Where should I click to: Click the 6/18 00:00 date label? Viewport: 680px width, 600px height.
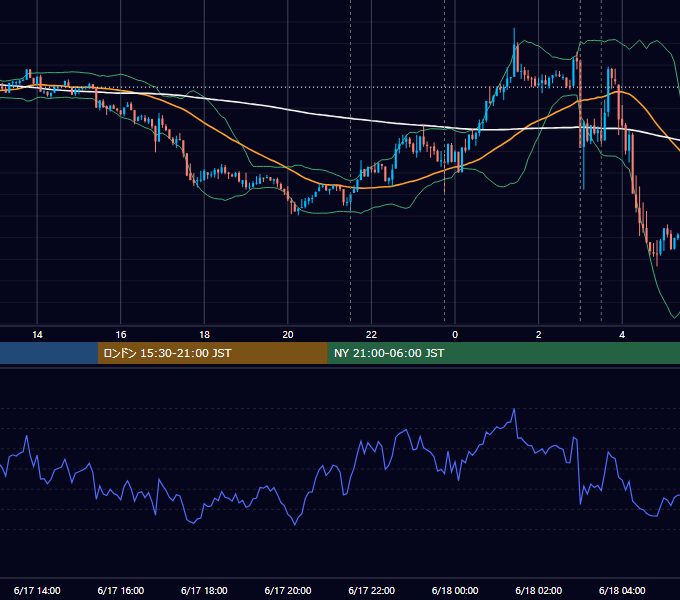(x=455, y=590)
